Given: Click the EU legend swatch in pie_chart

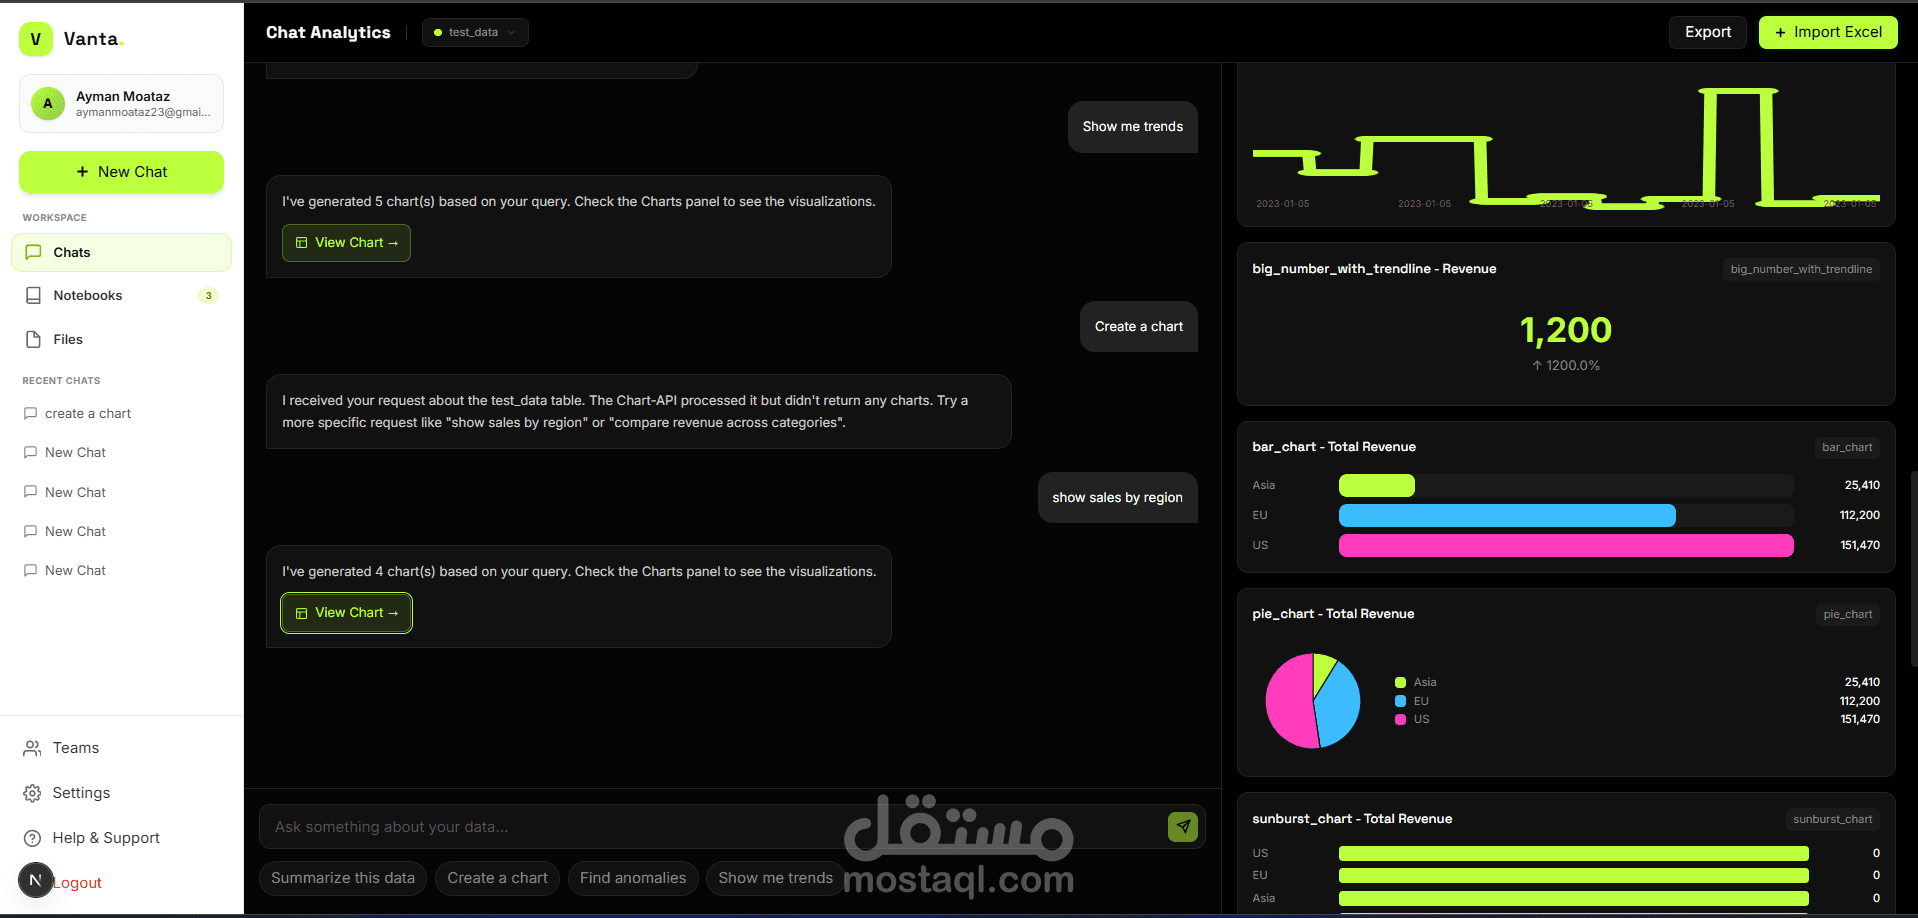Looking at the screenshot, I should tap(1400, 701).
